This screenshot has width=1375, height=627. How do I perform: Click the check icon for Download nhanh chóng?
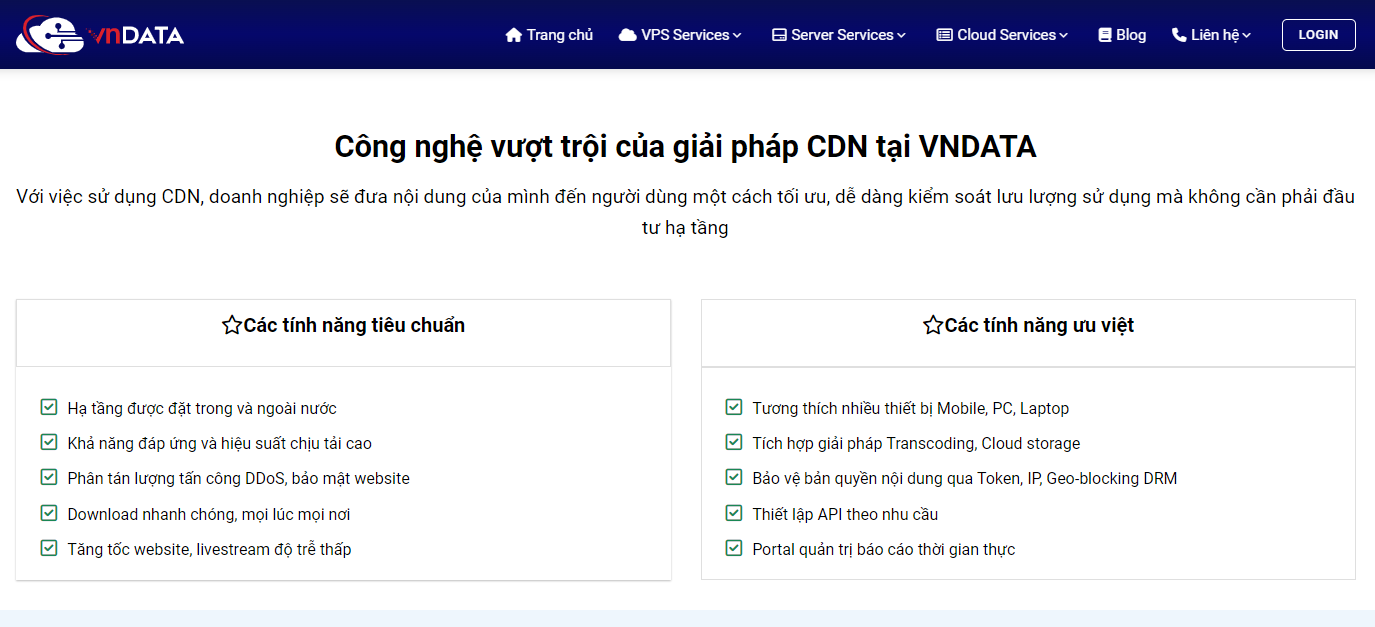tap(48, 513)
